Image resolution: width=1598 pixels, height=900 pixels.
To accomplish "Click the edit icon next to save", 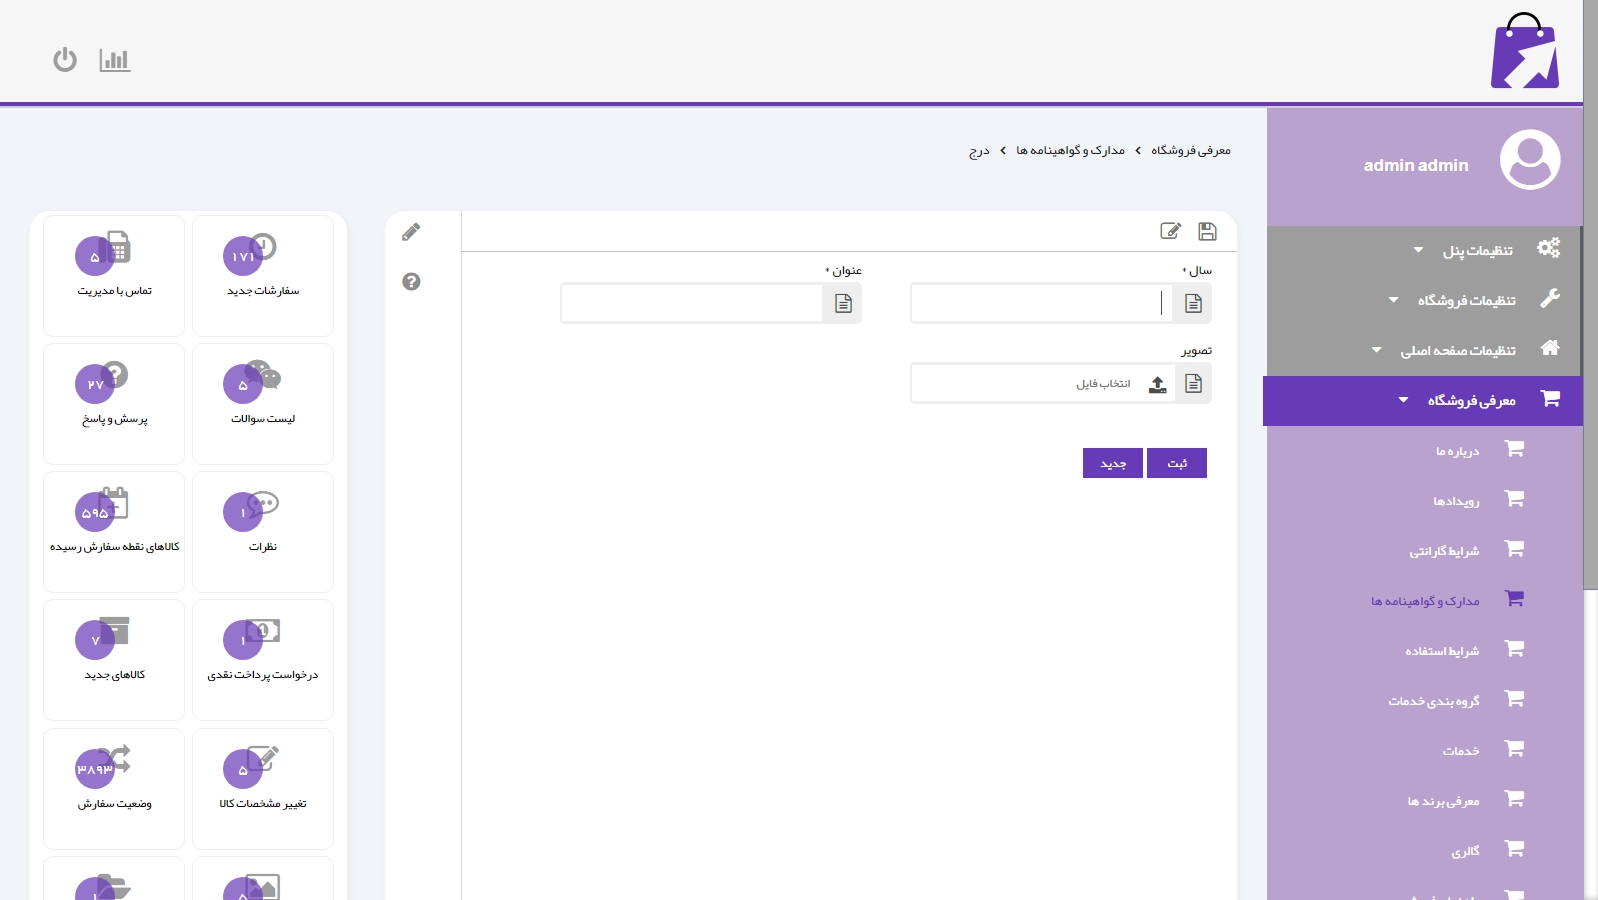I will (1170, 232).
